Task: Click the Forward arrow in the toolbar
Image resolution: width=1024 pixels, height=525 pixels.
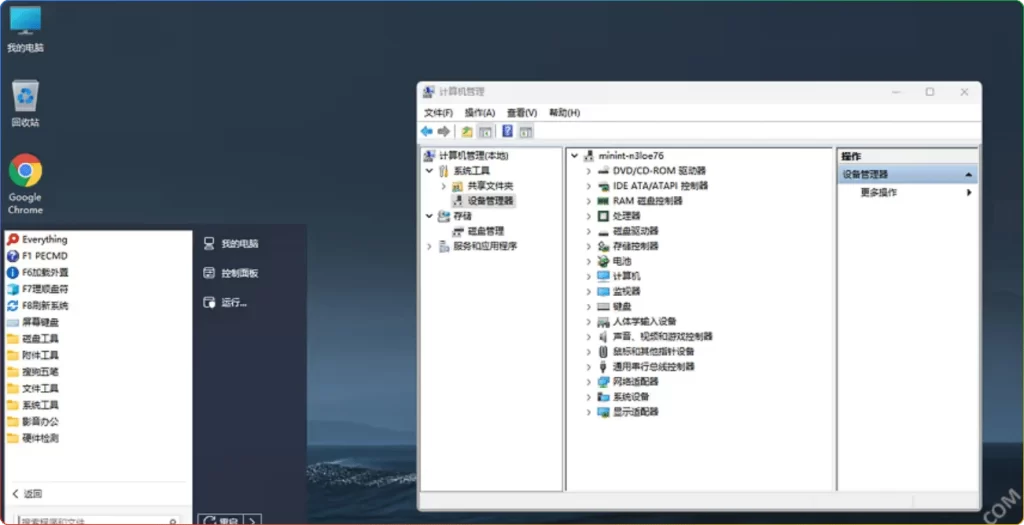Action: click(x=443, y=131)
